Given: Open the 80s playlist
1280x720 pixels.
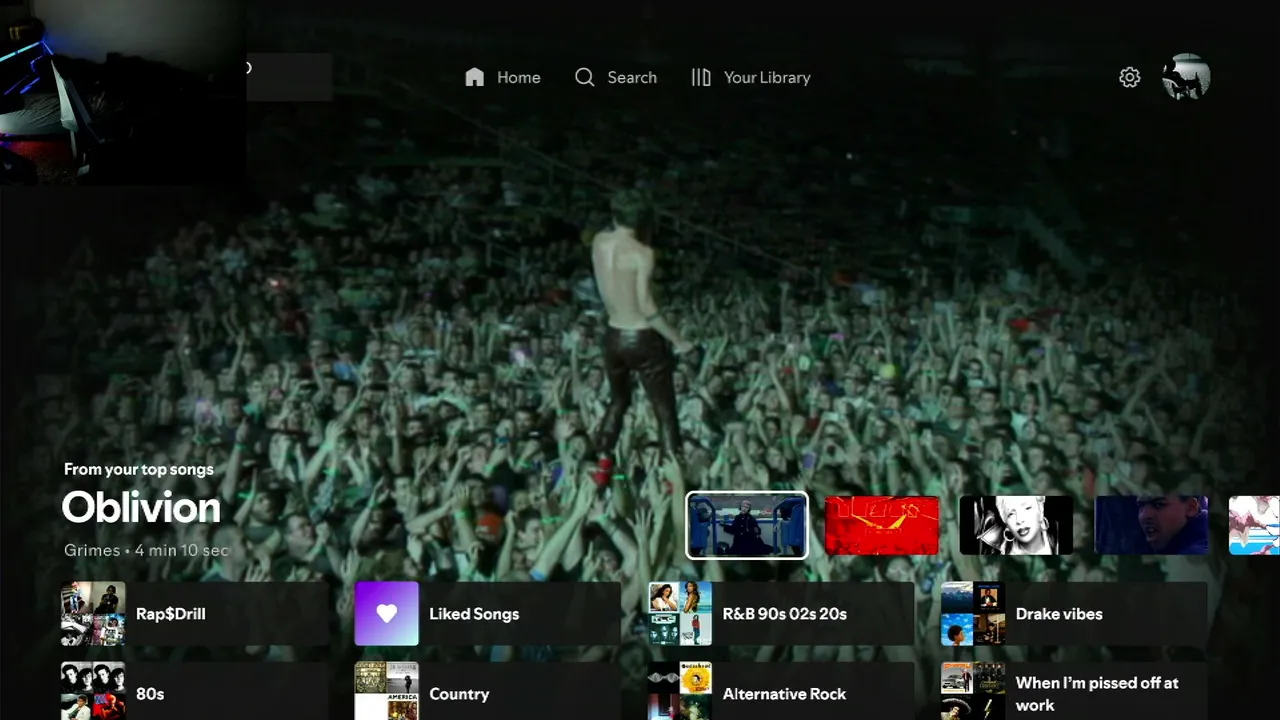Looking at the screenshot, I should [x=195, y=691].
